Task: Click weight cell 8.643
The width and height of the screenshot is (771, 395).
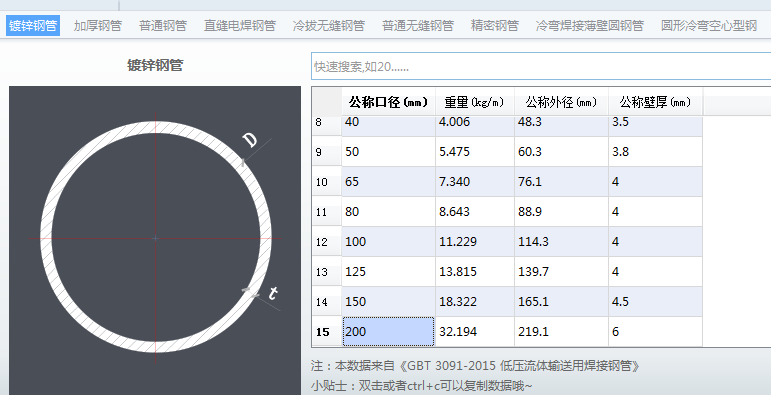Action: [x=474, y=212]
